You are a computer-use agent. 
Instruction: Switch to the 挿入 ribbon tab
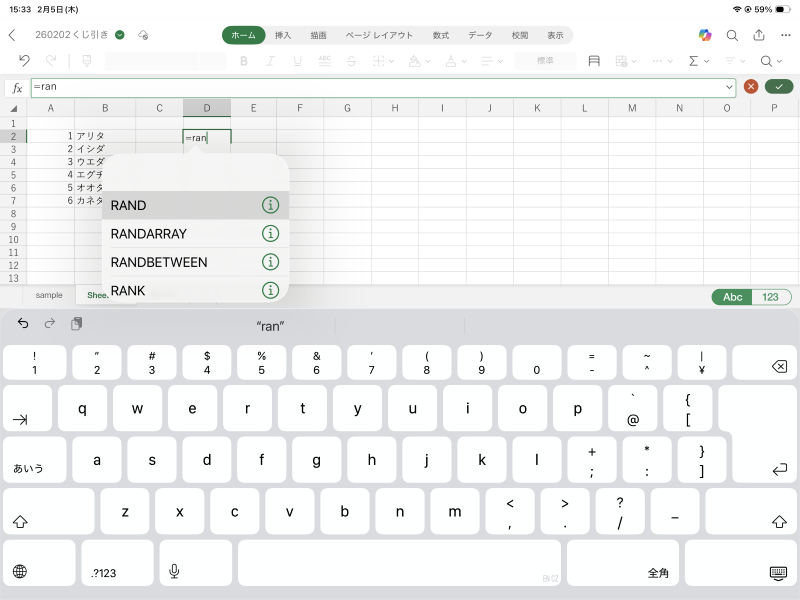click(x=283, y=35)
